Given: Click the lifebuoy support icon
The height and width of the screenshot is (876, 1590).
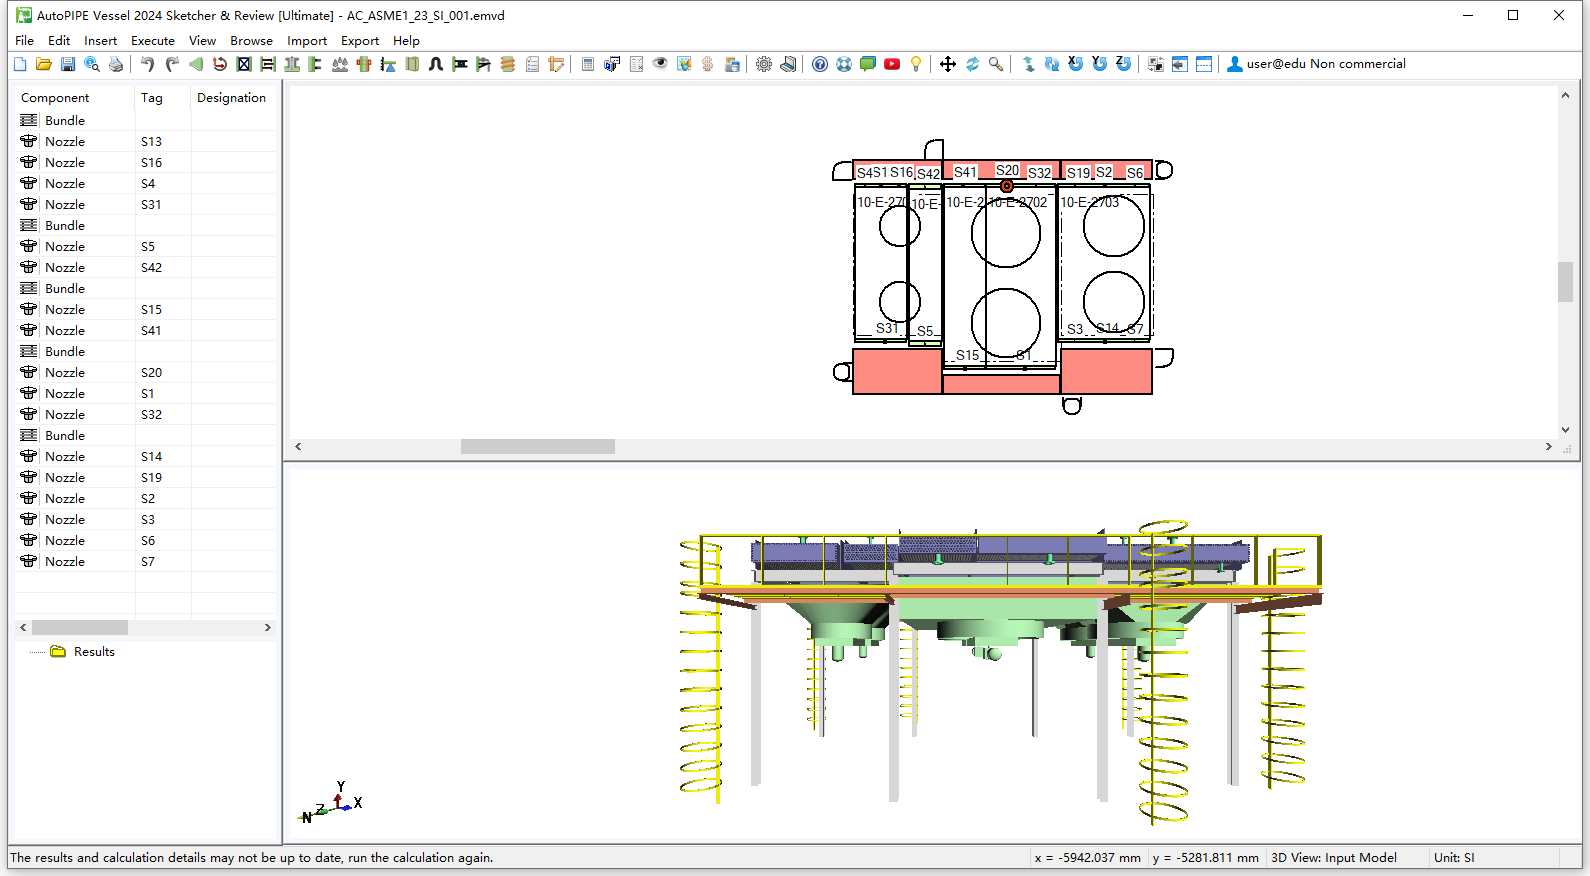Looking at the screenshot, I should tap(844, 64).
